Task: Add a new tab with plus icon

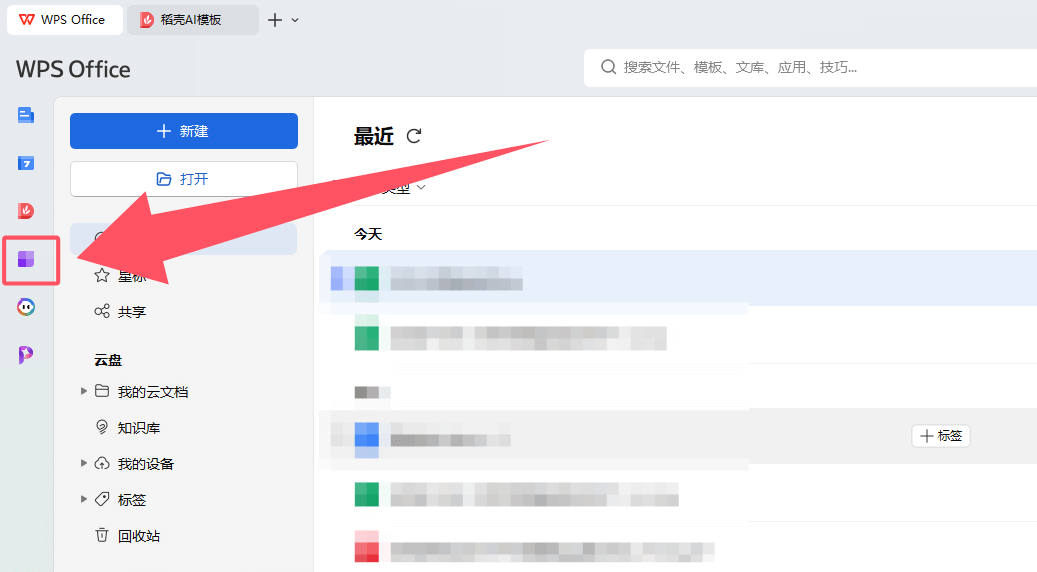Action: pos(274,20)
